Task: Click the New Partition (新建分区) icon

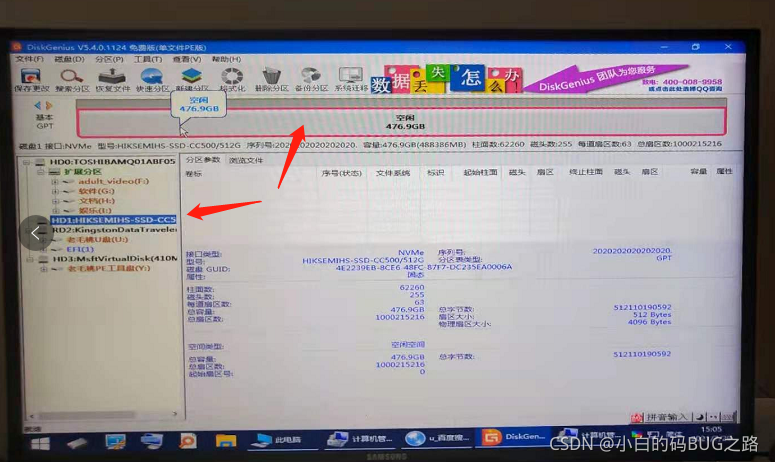Action: point(192,80)
